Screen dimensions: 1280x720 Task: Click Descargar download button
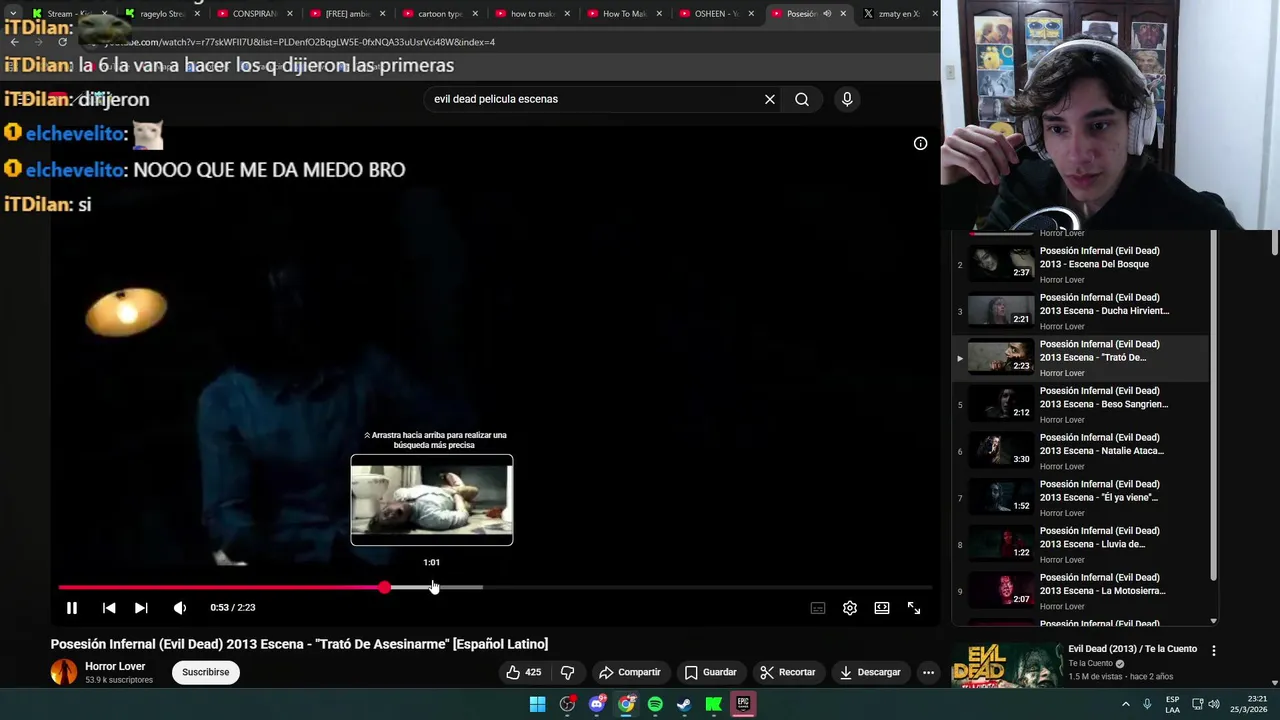tap(870, 672)
